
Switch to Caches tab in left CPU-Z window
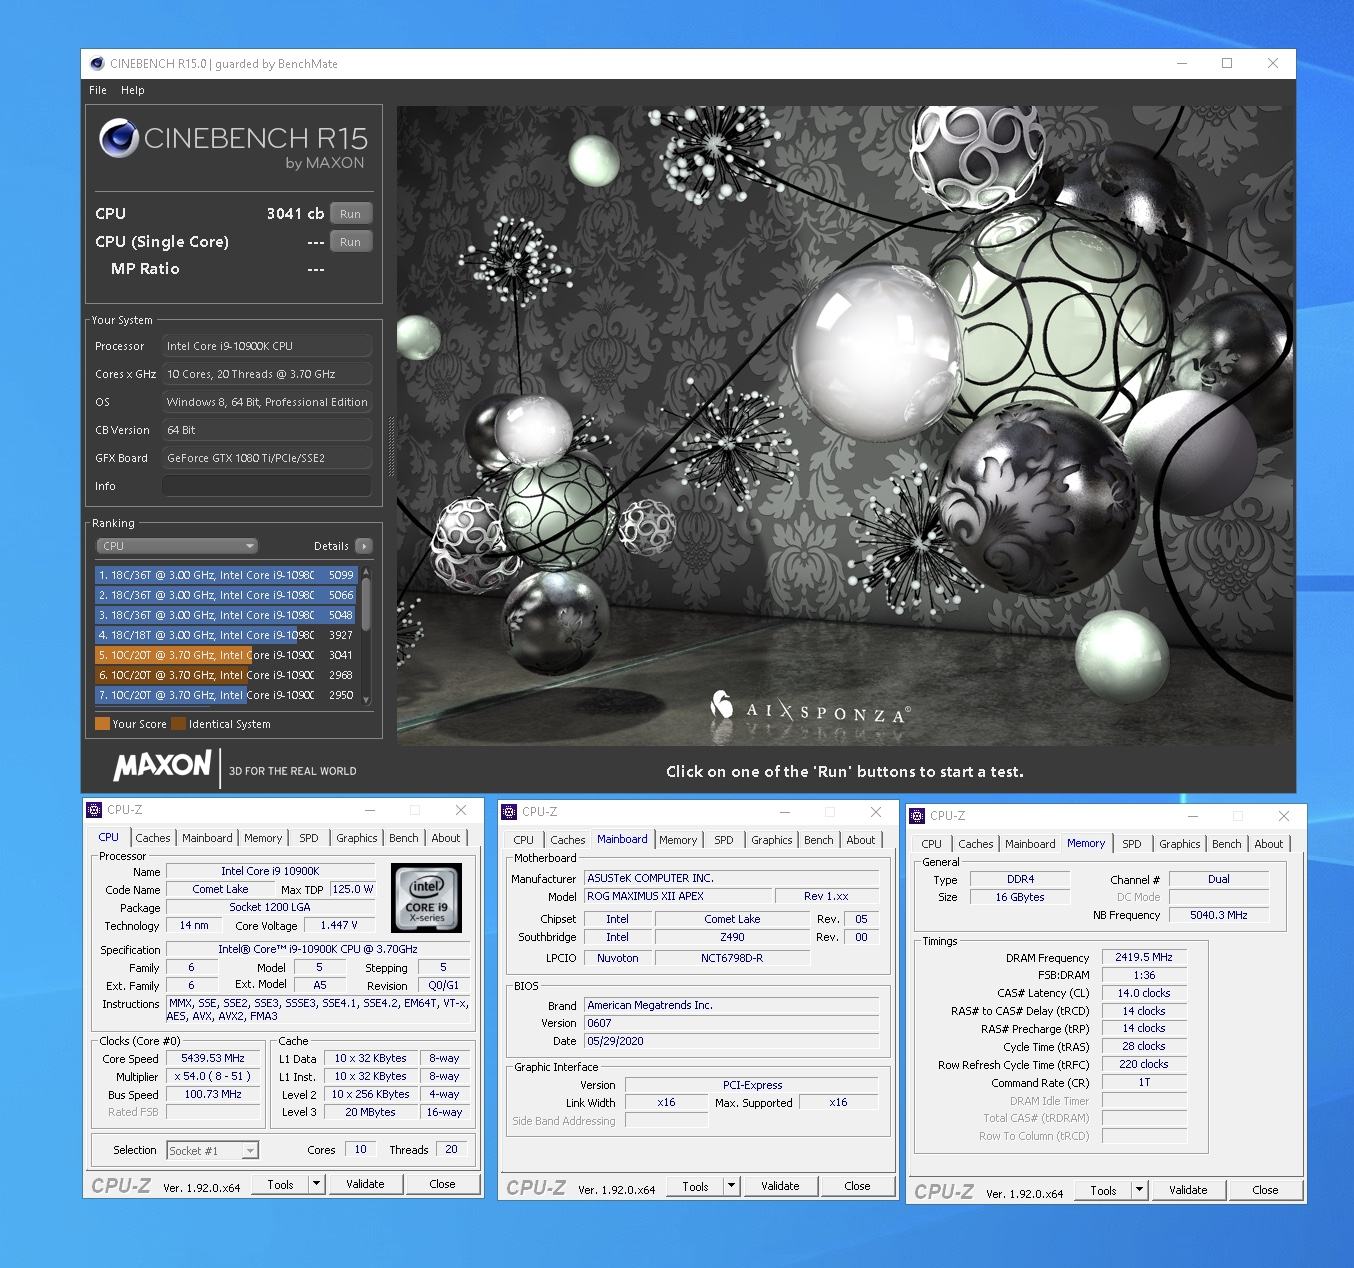point(153,838)
